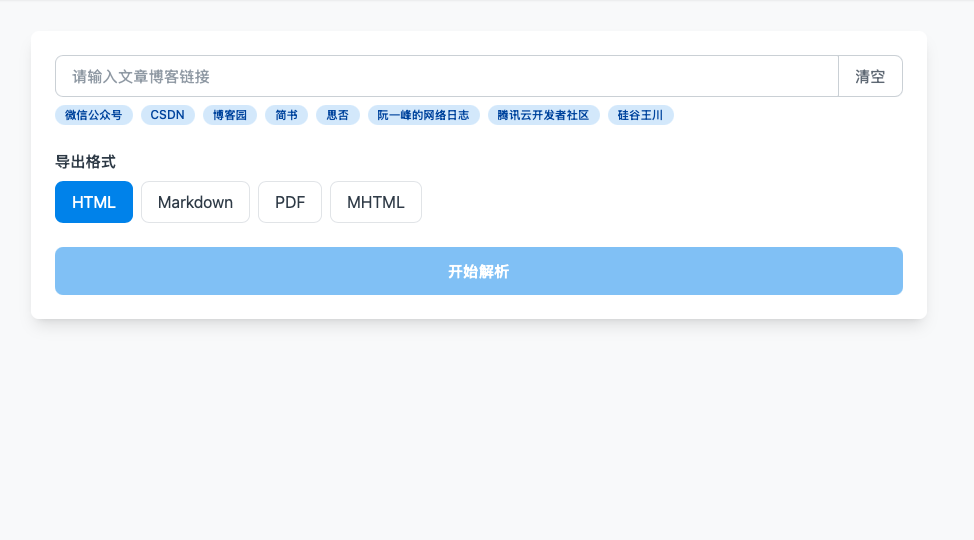The width and height of the screenshot is (974, 540).
Task: Click the 导出格式 section label
Action: click(x=85, y=162)
